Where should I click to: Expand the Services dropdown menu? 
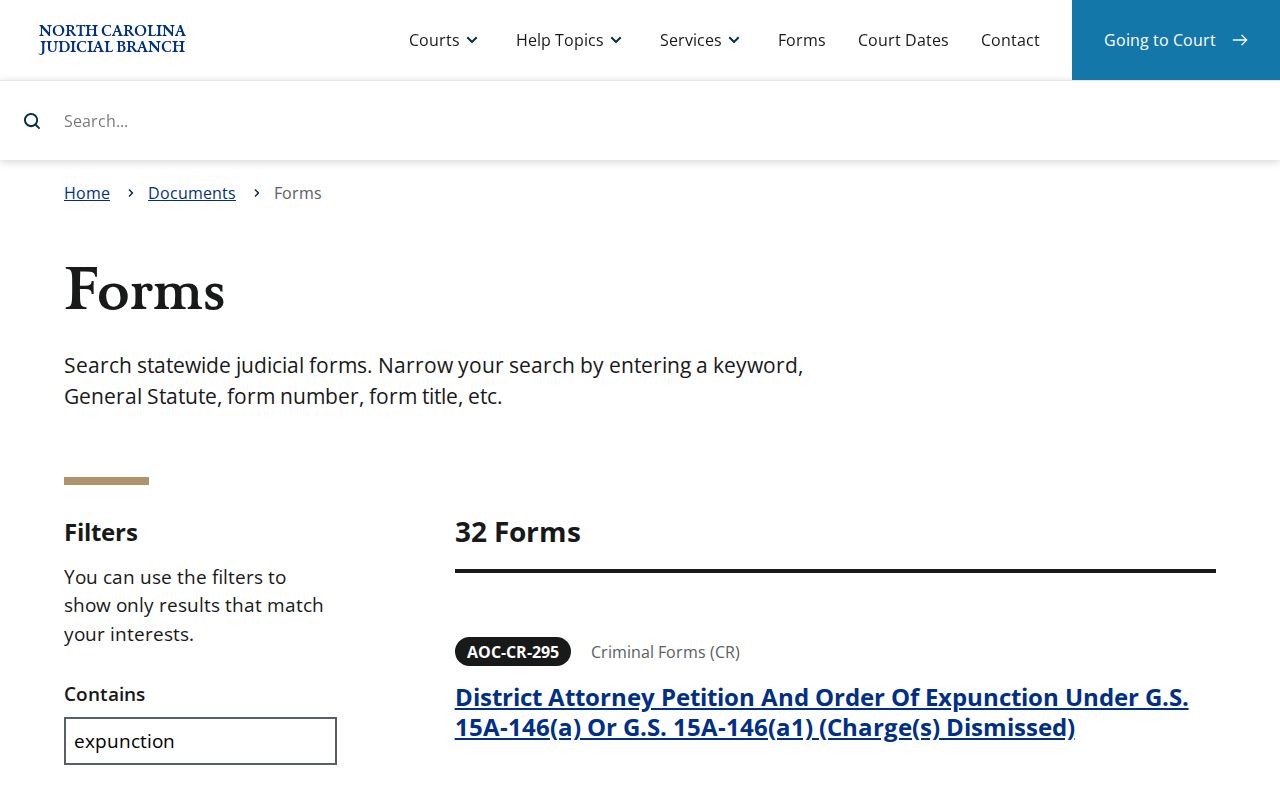(x=700, y=40)
